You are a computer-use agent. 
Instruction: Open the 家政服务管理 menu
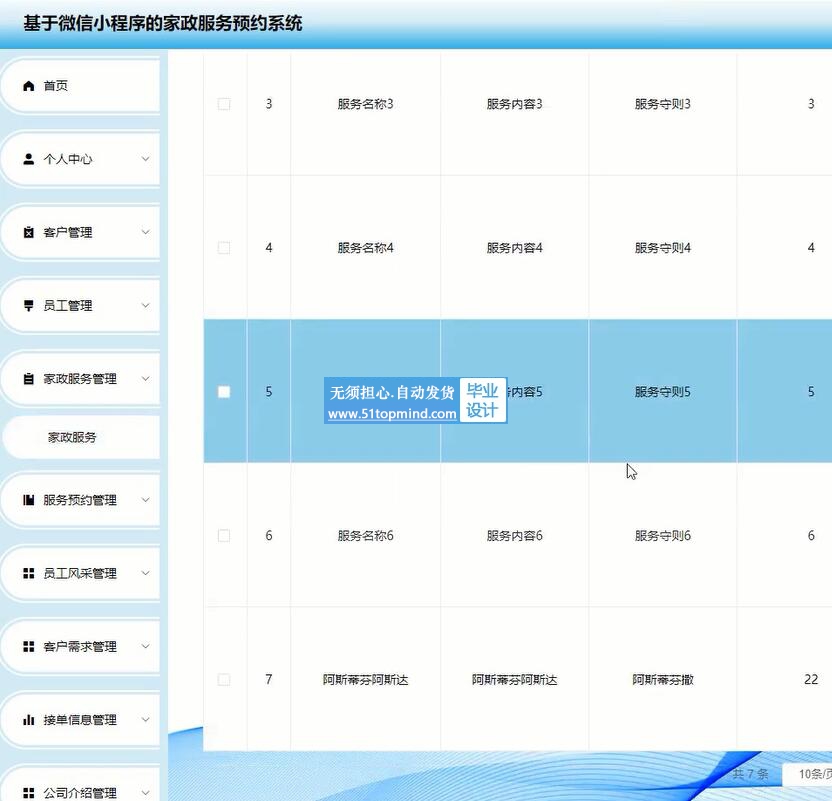pyautogui.click(x=81, y=379)
